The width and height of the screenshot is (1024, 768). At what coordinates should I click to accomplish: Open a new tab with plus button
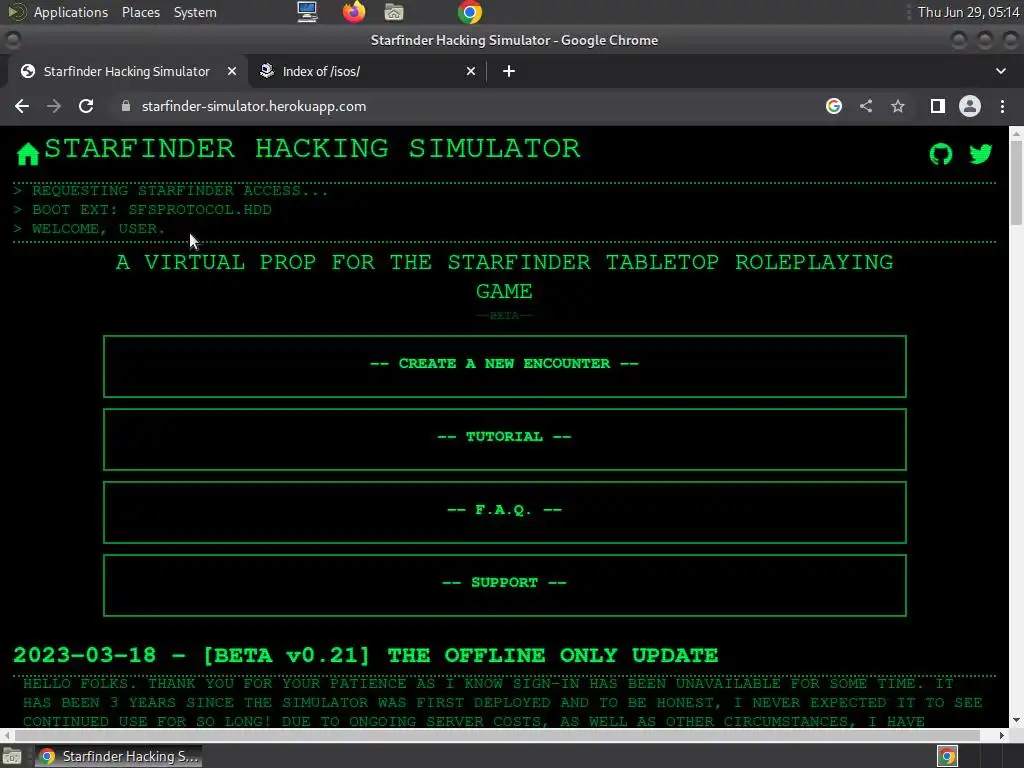tap(509, 71)
